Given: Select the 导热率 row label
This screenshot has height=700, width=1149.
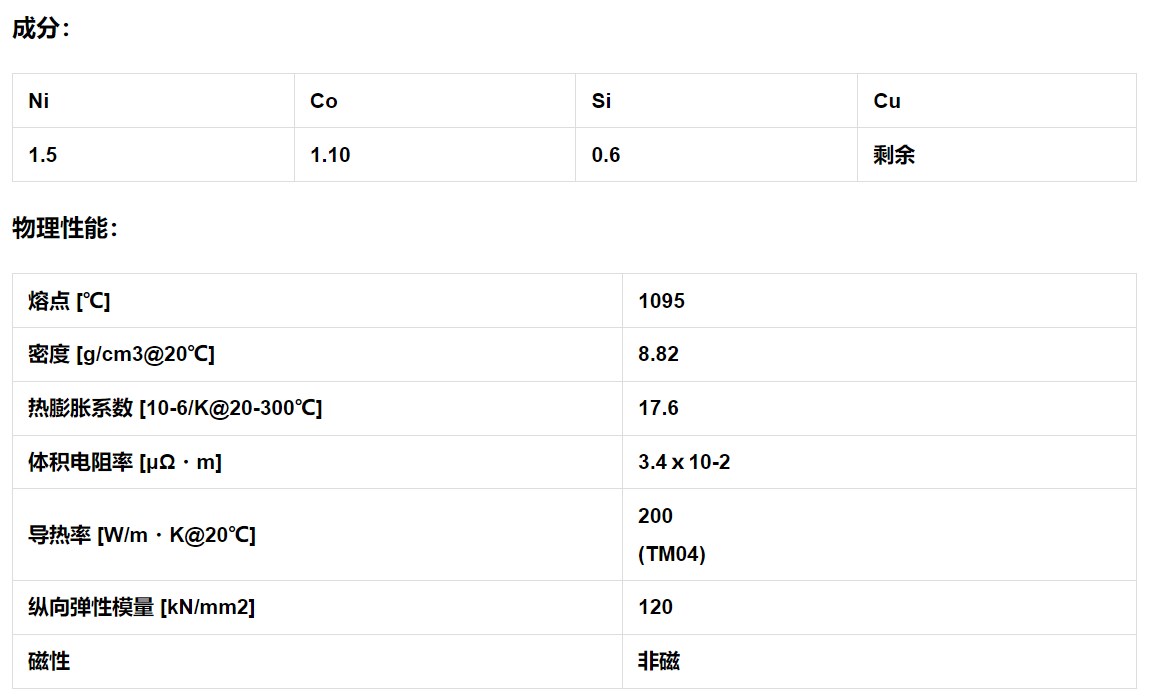Looking at the screenshot, I should coord(141,535).
